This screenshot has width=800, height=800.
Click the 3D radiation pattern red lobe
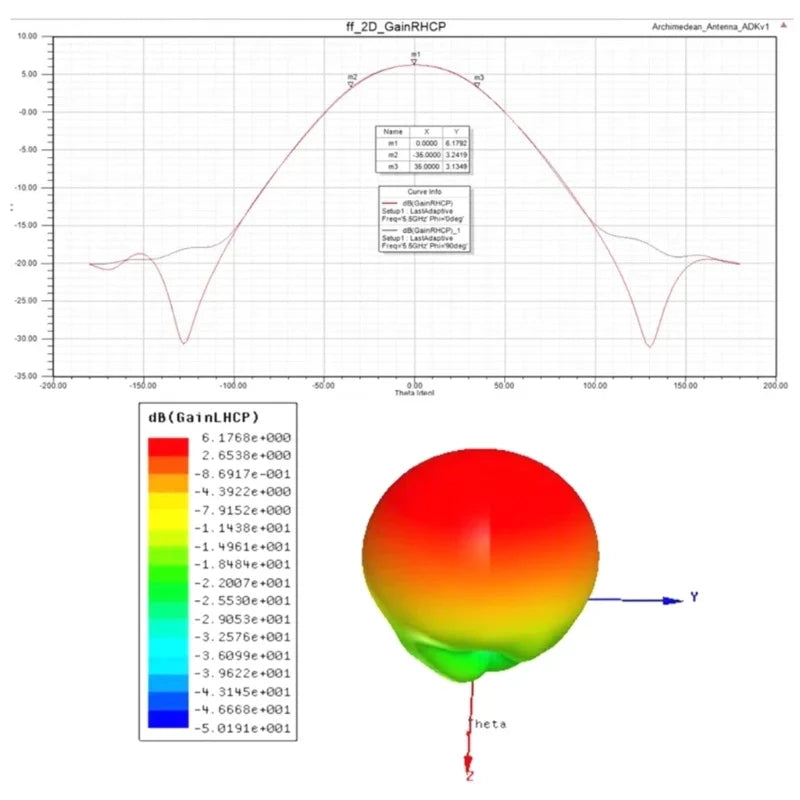480,510
